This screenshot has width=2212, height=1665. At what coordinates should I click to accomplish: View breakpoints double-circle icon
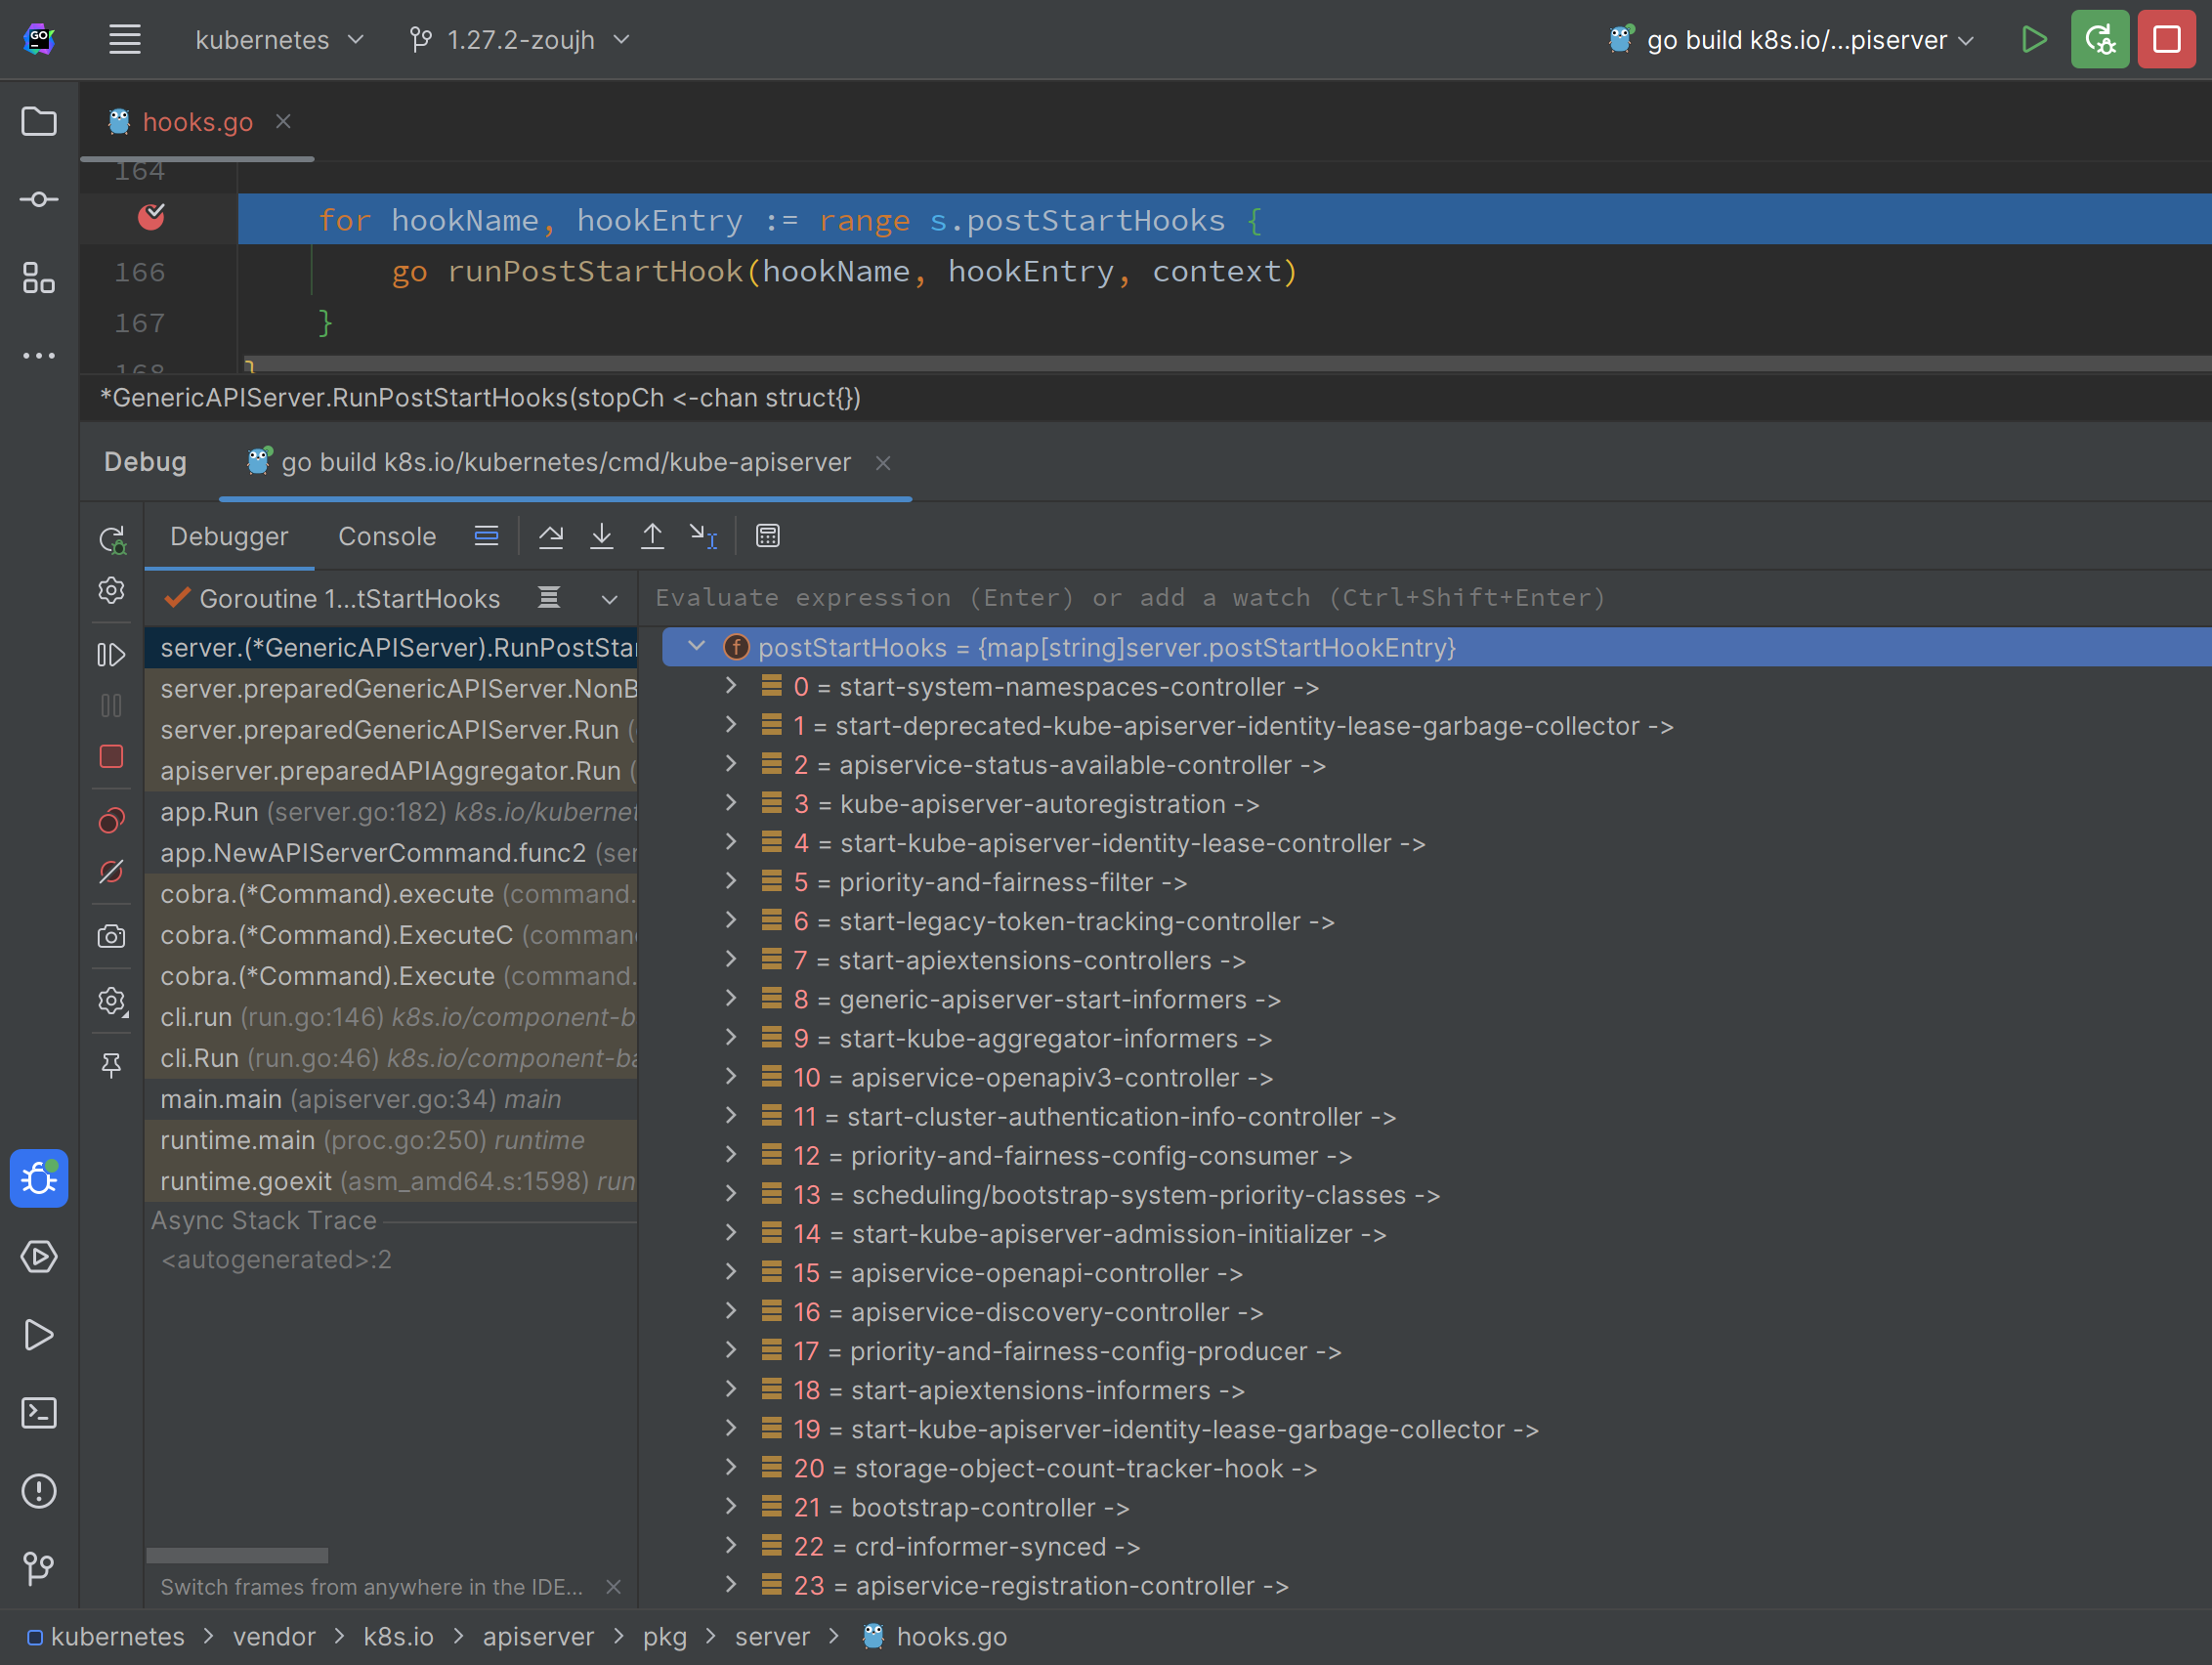click(112, 821)
